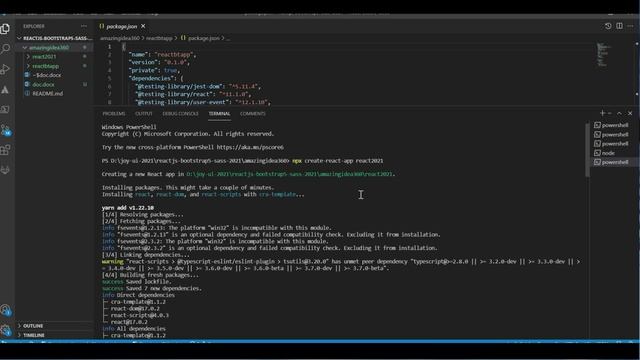Click the editor minimap preview
The width and height of the screenshot is (640, 360).
click(x=603, y=54)
